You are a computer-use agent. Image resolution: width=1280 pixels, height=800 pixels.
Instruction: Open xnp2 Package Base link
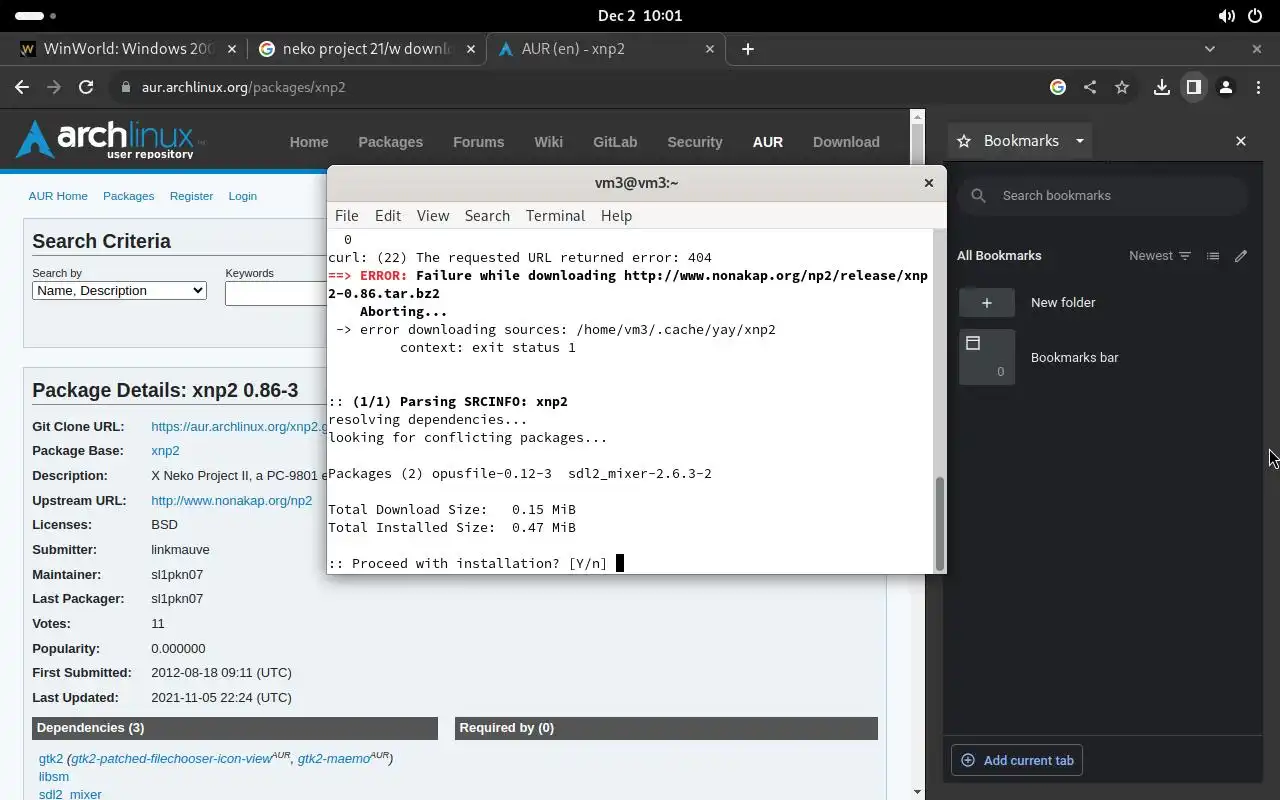(x=165, y=451)
